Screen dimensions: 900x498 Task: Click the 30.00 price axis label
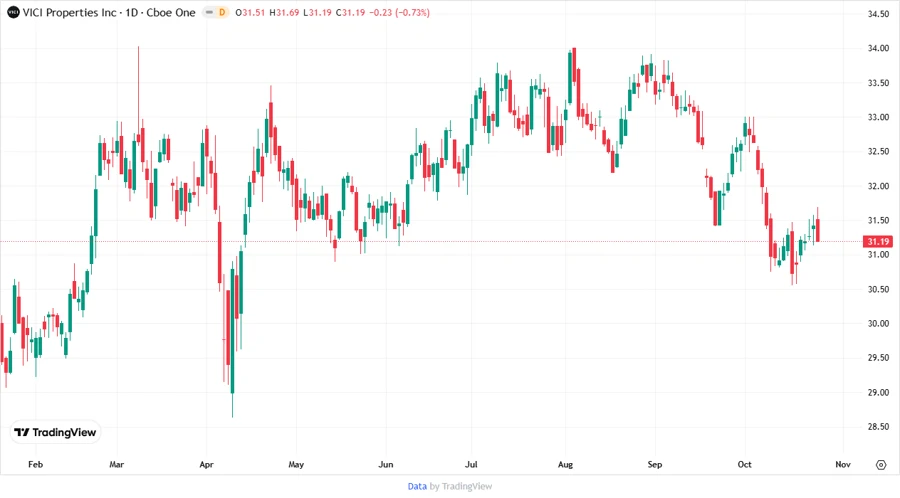(x=878, y=324)
